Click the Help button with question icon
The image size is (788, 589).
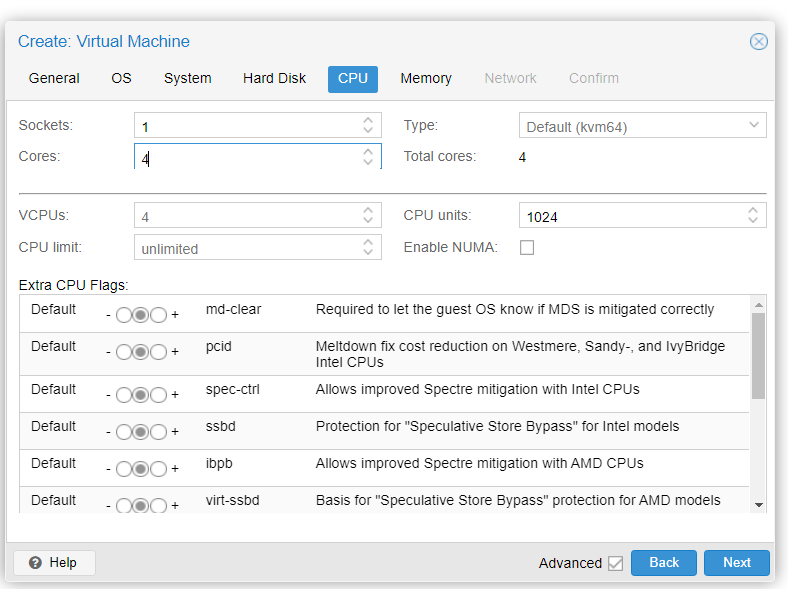tap(54, 563)
